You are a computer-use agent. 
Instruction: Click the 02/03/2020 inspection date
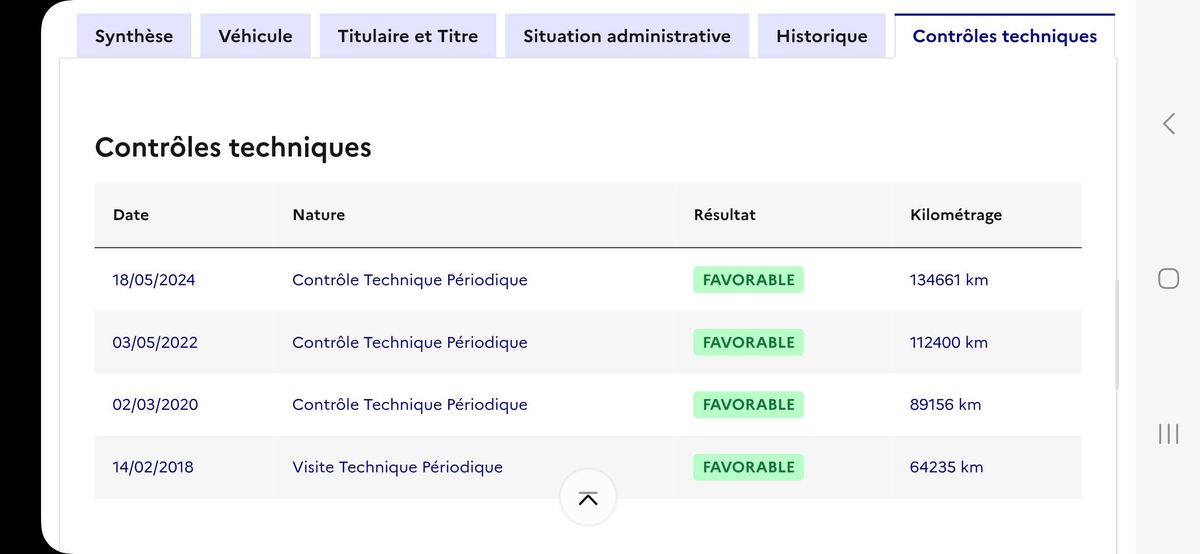point(155,405)
